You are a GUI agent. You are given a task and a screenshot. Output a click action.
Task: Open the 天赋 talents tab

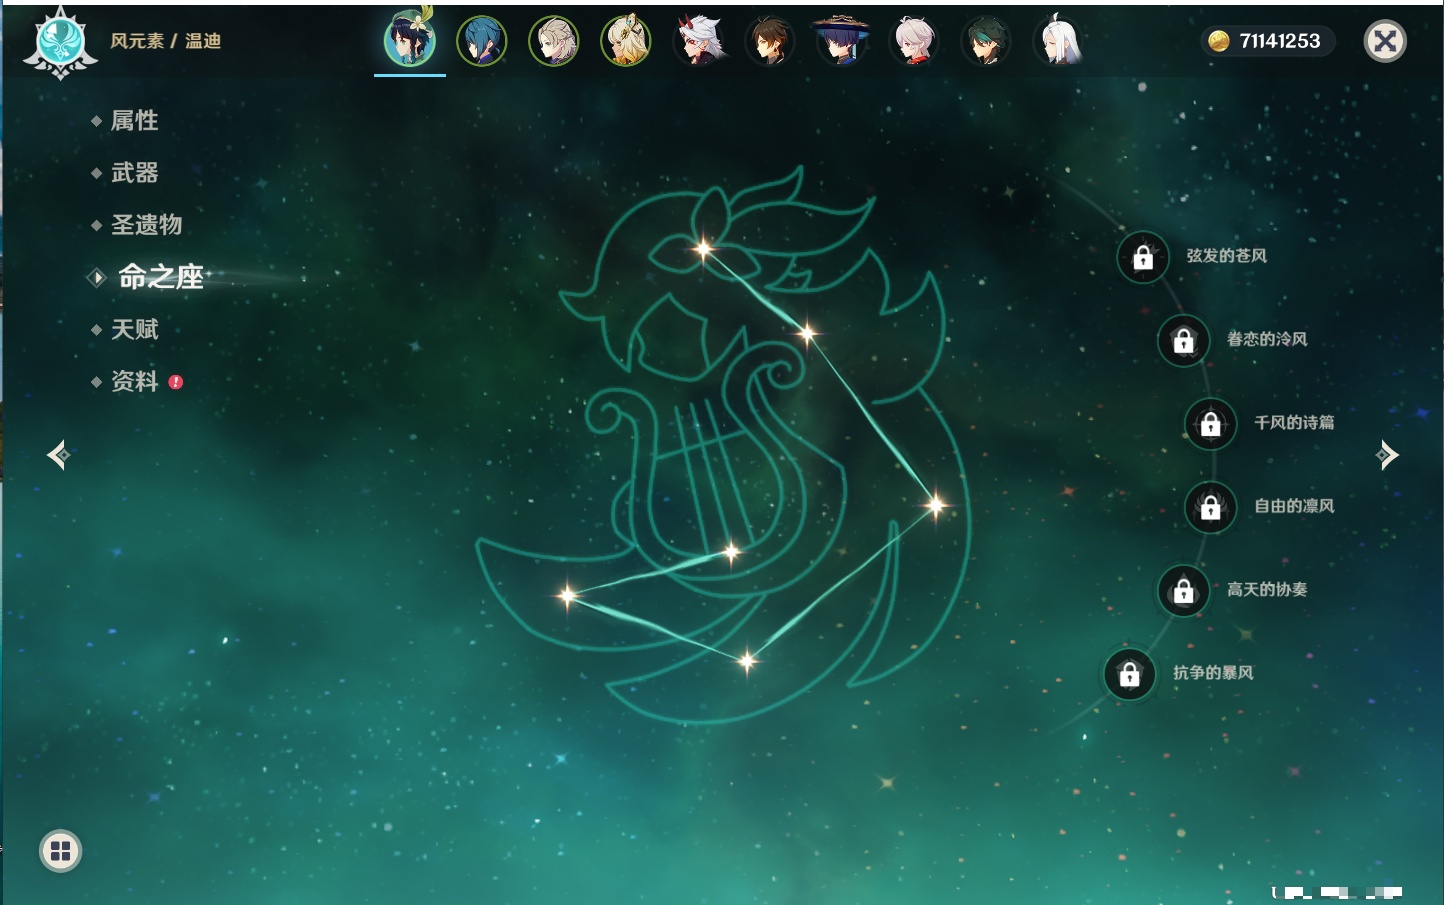click(134, 329)
